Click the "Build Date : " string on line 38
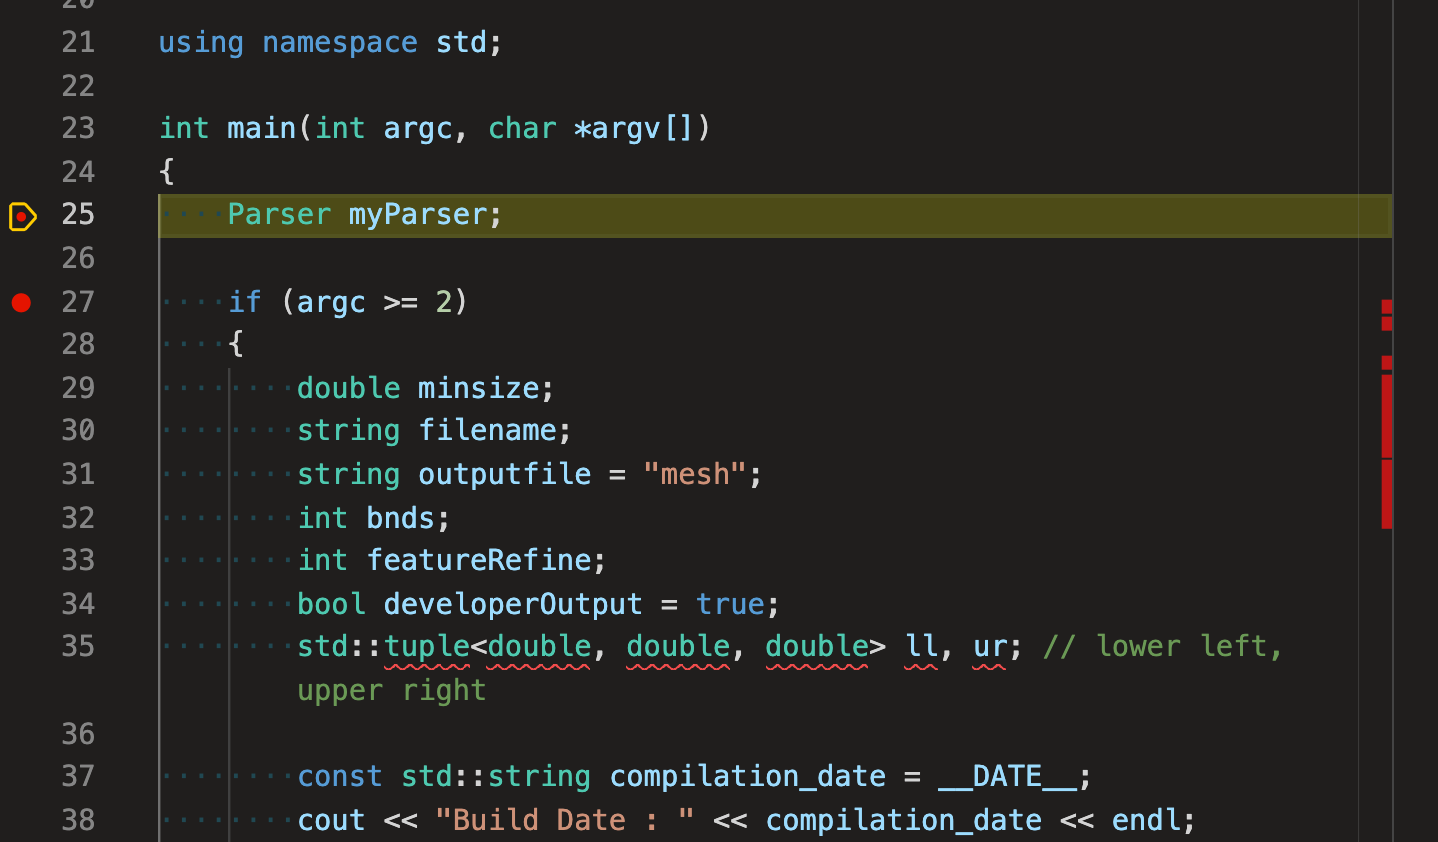1438x842 pixels. (x=565, y=820)
